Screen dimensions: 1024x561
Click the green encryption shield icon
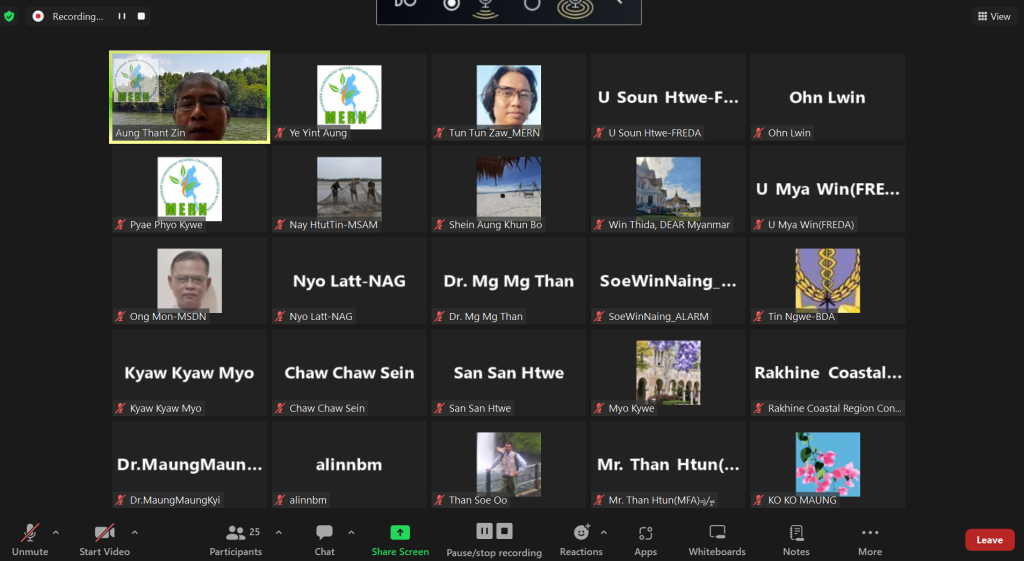pyautogui.click(x=10, y=16)
